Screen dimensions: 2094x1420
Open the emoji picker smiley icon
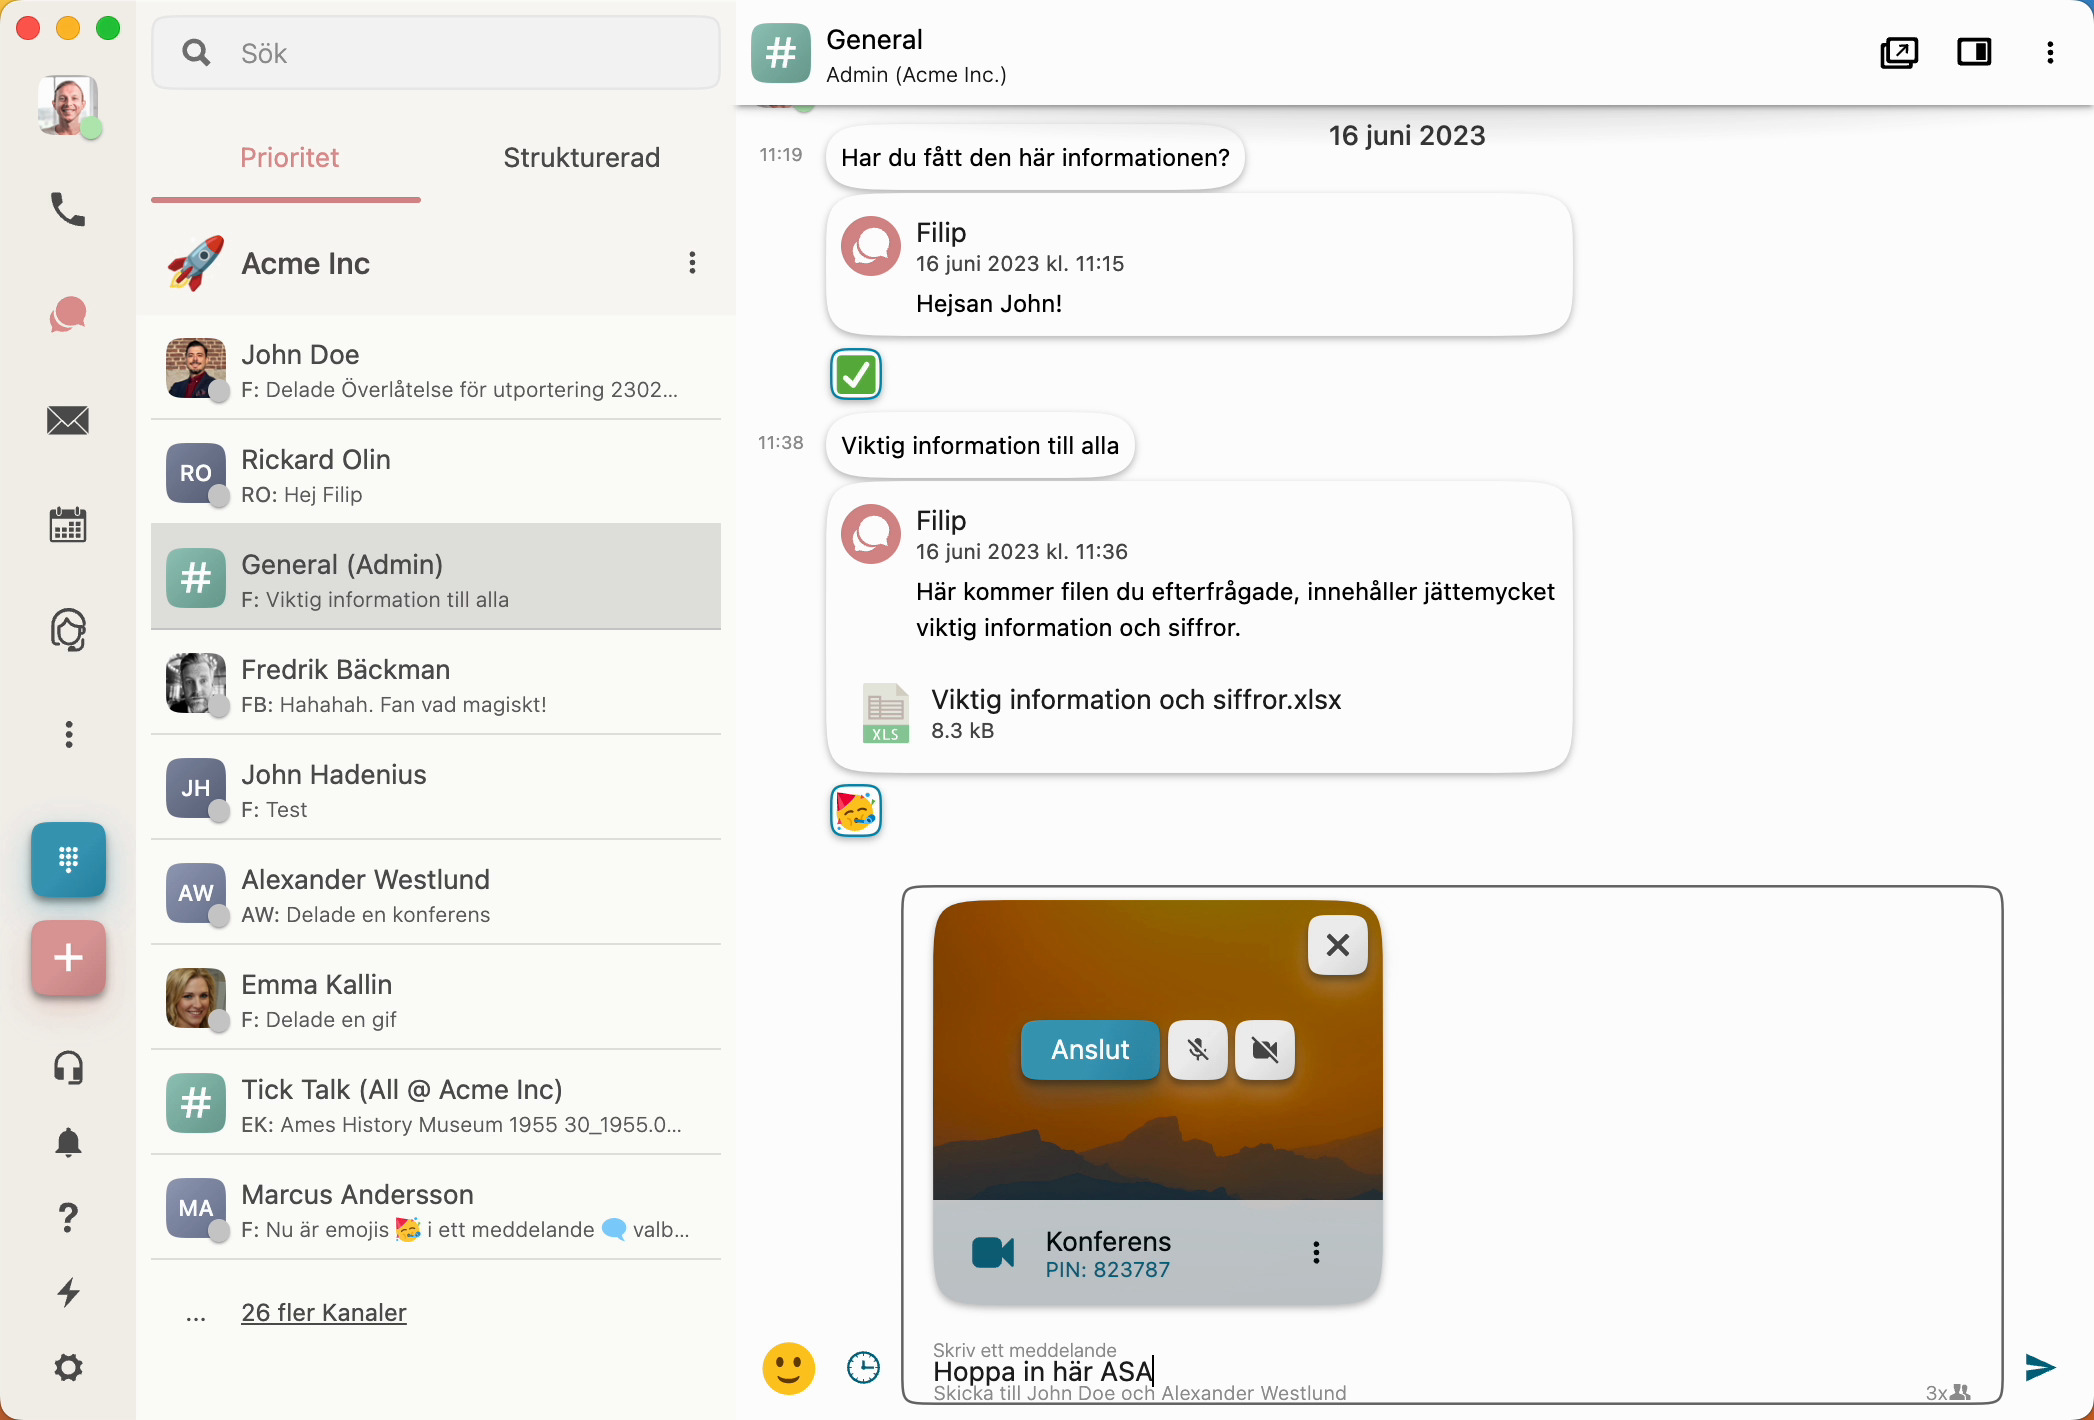click(x=788, y=1368)
